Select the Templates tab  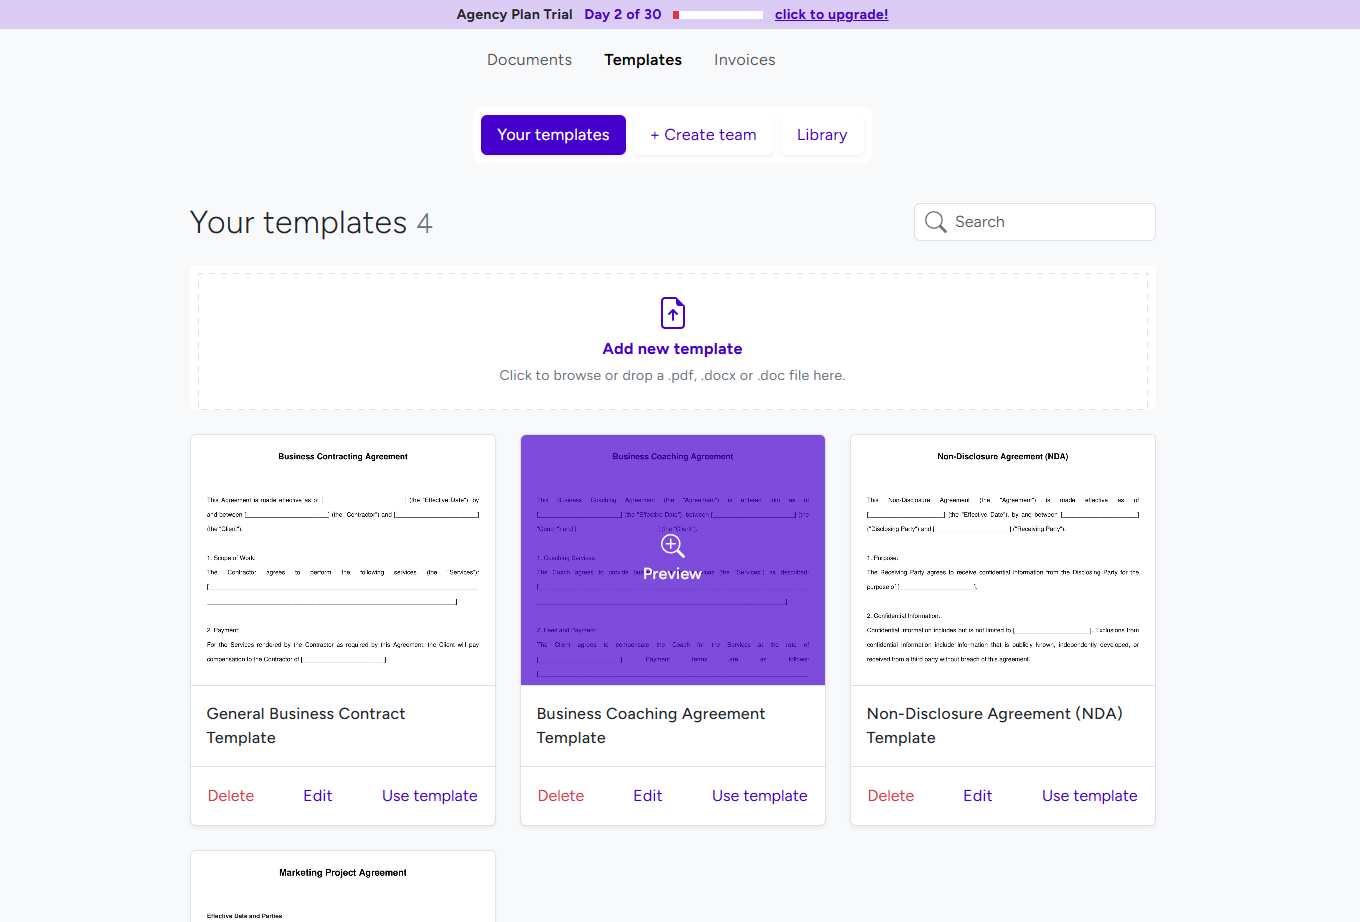pyautogui.click(x=642, y=60)
